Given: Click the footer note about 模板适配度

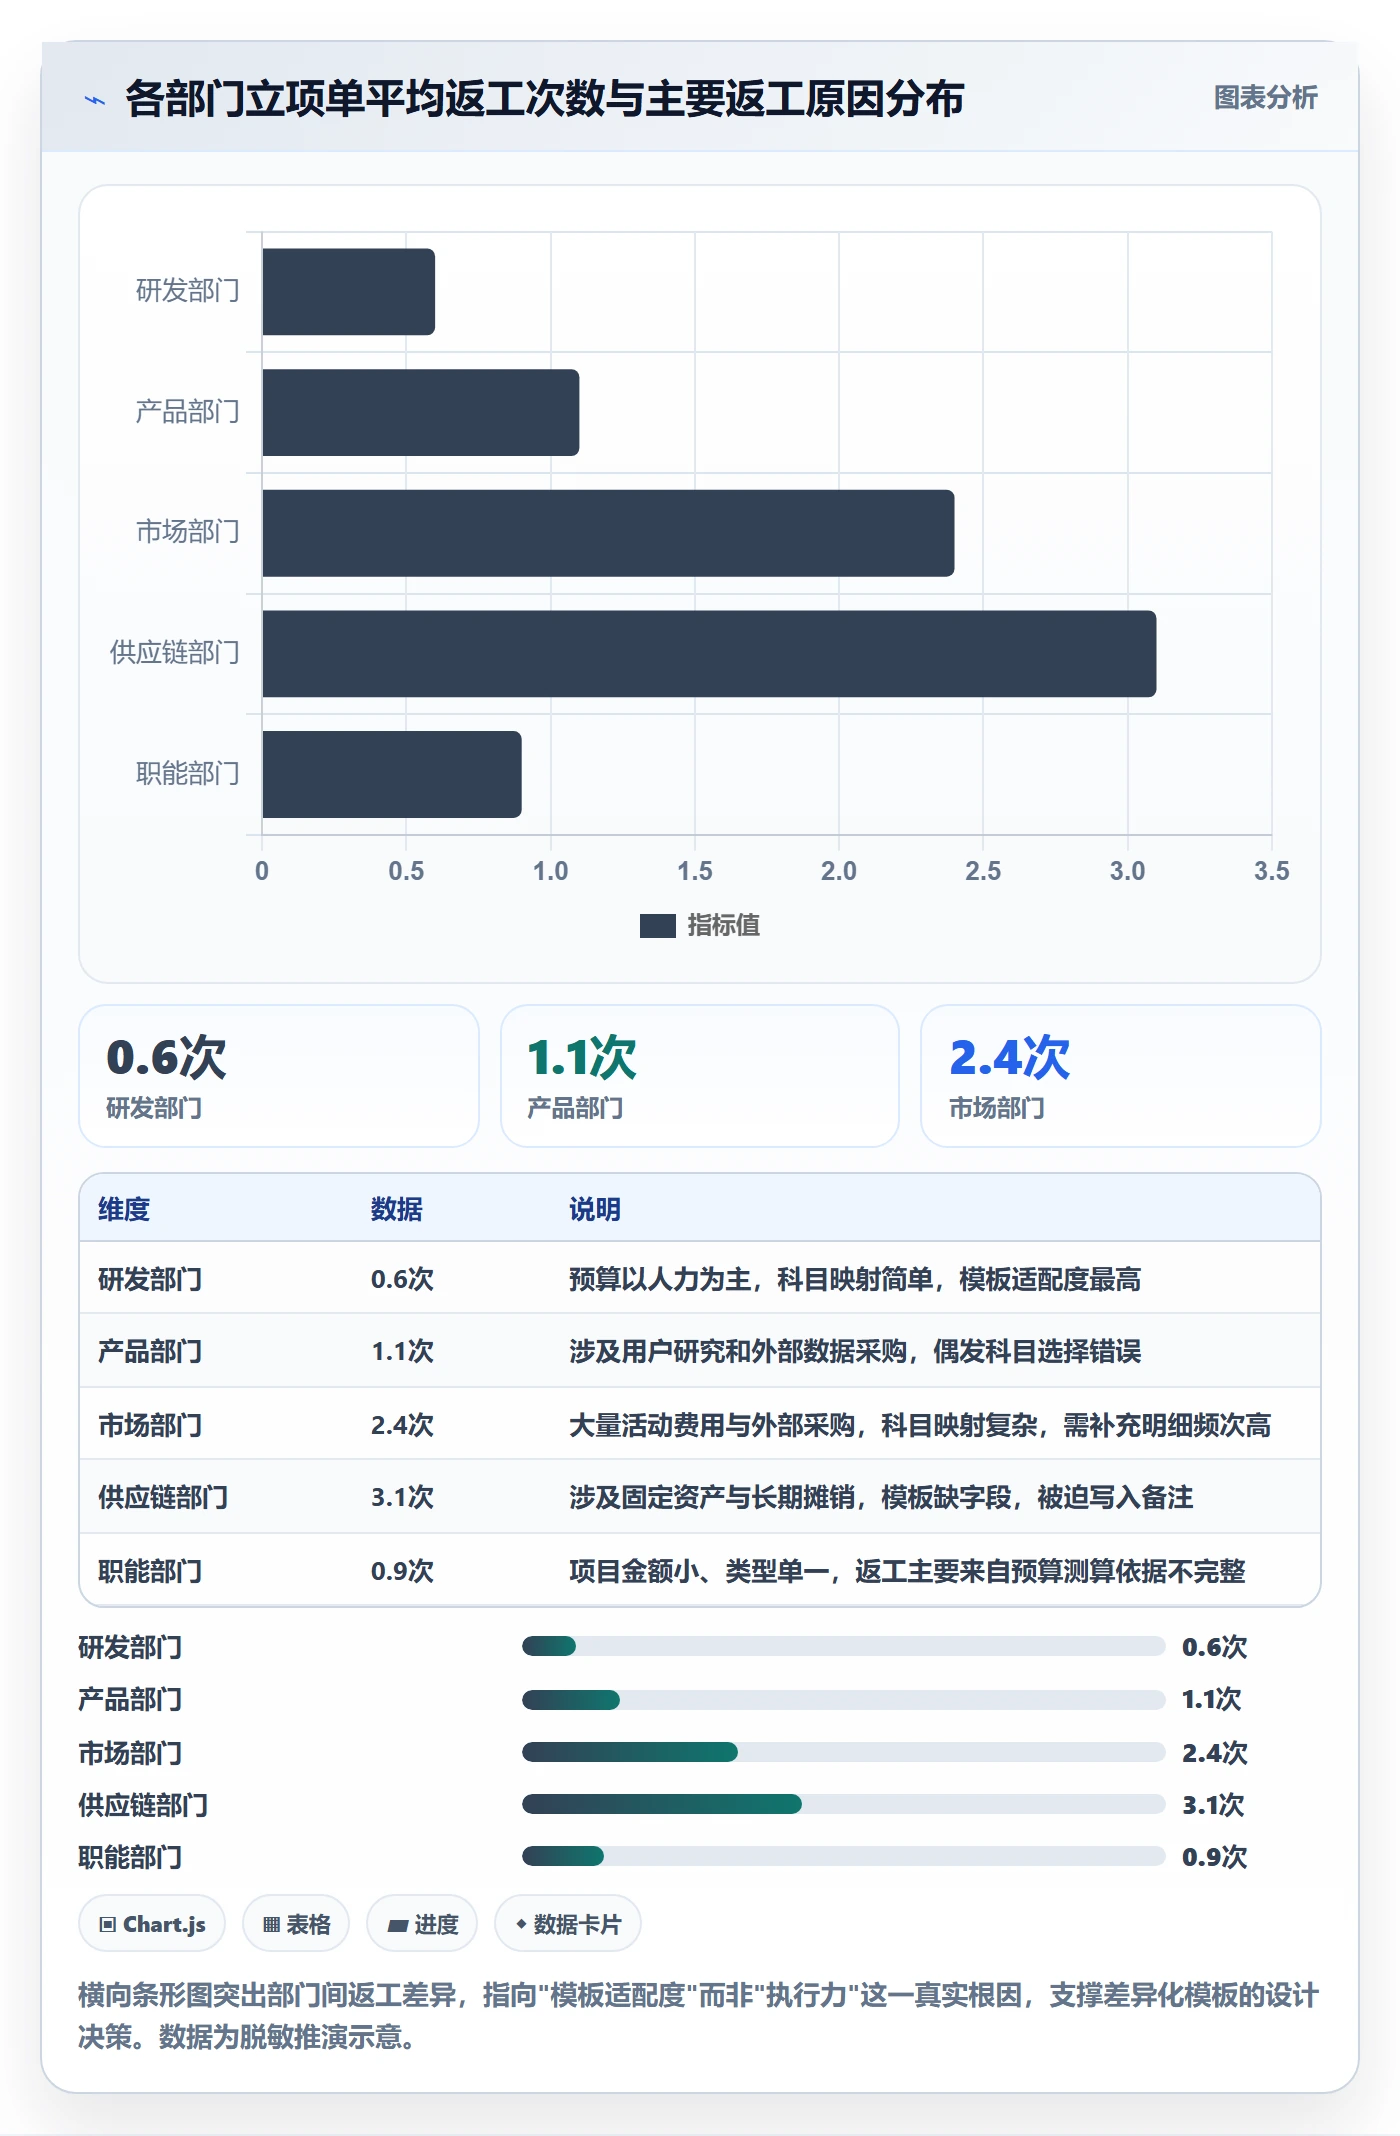Looking at the screenshot, I should pos(699,2016).
